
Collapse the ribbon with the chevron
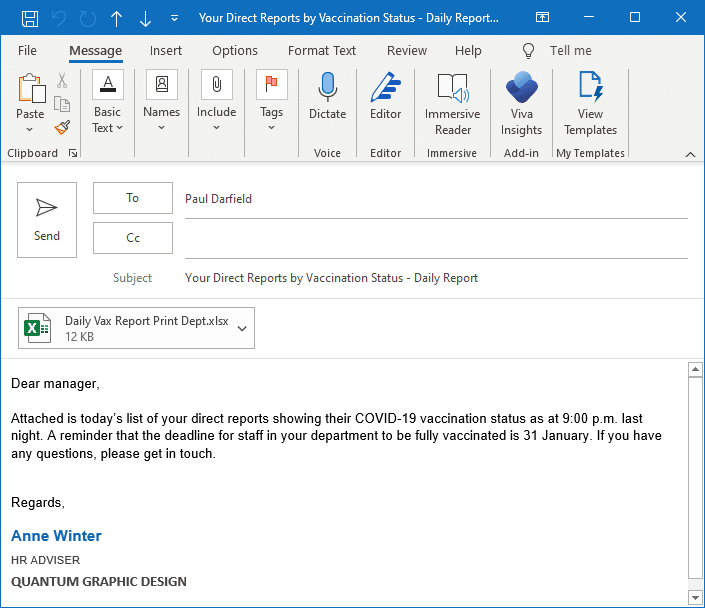coord(689,154)
